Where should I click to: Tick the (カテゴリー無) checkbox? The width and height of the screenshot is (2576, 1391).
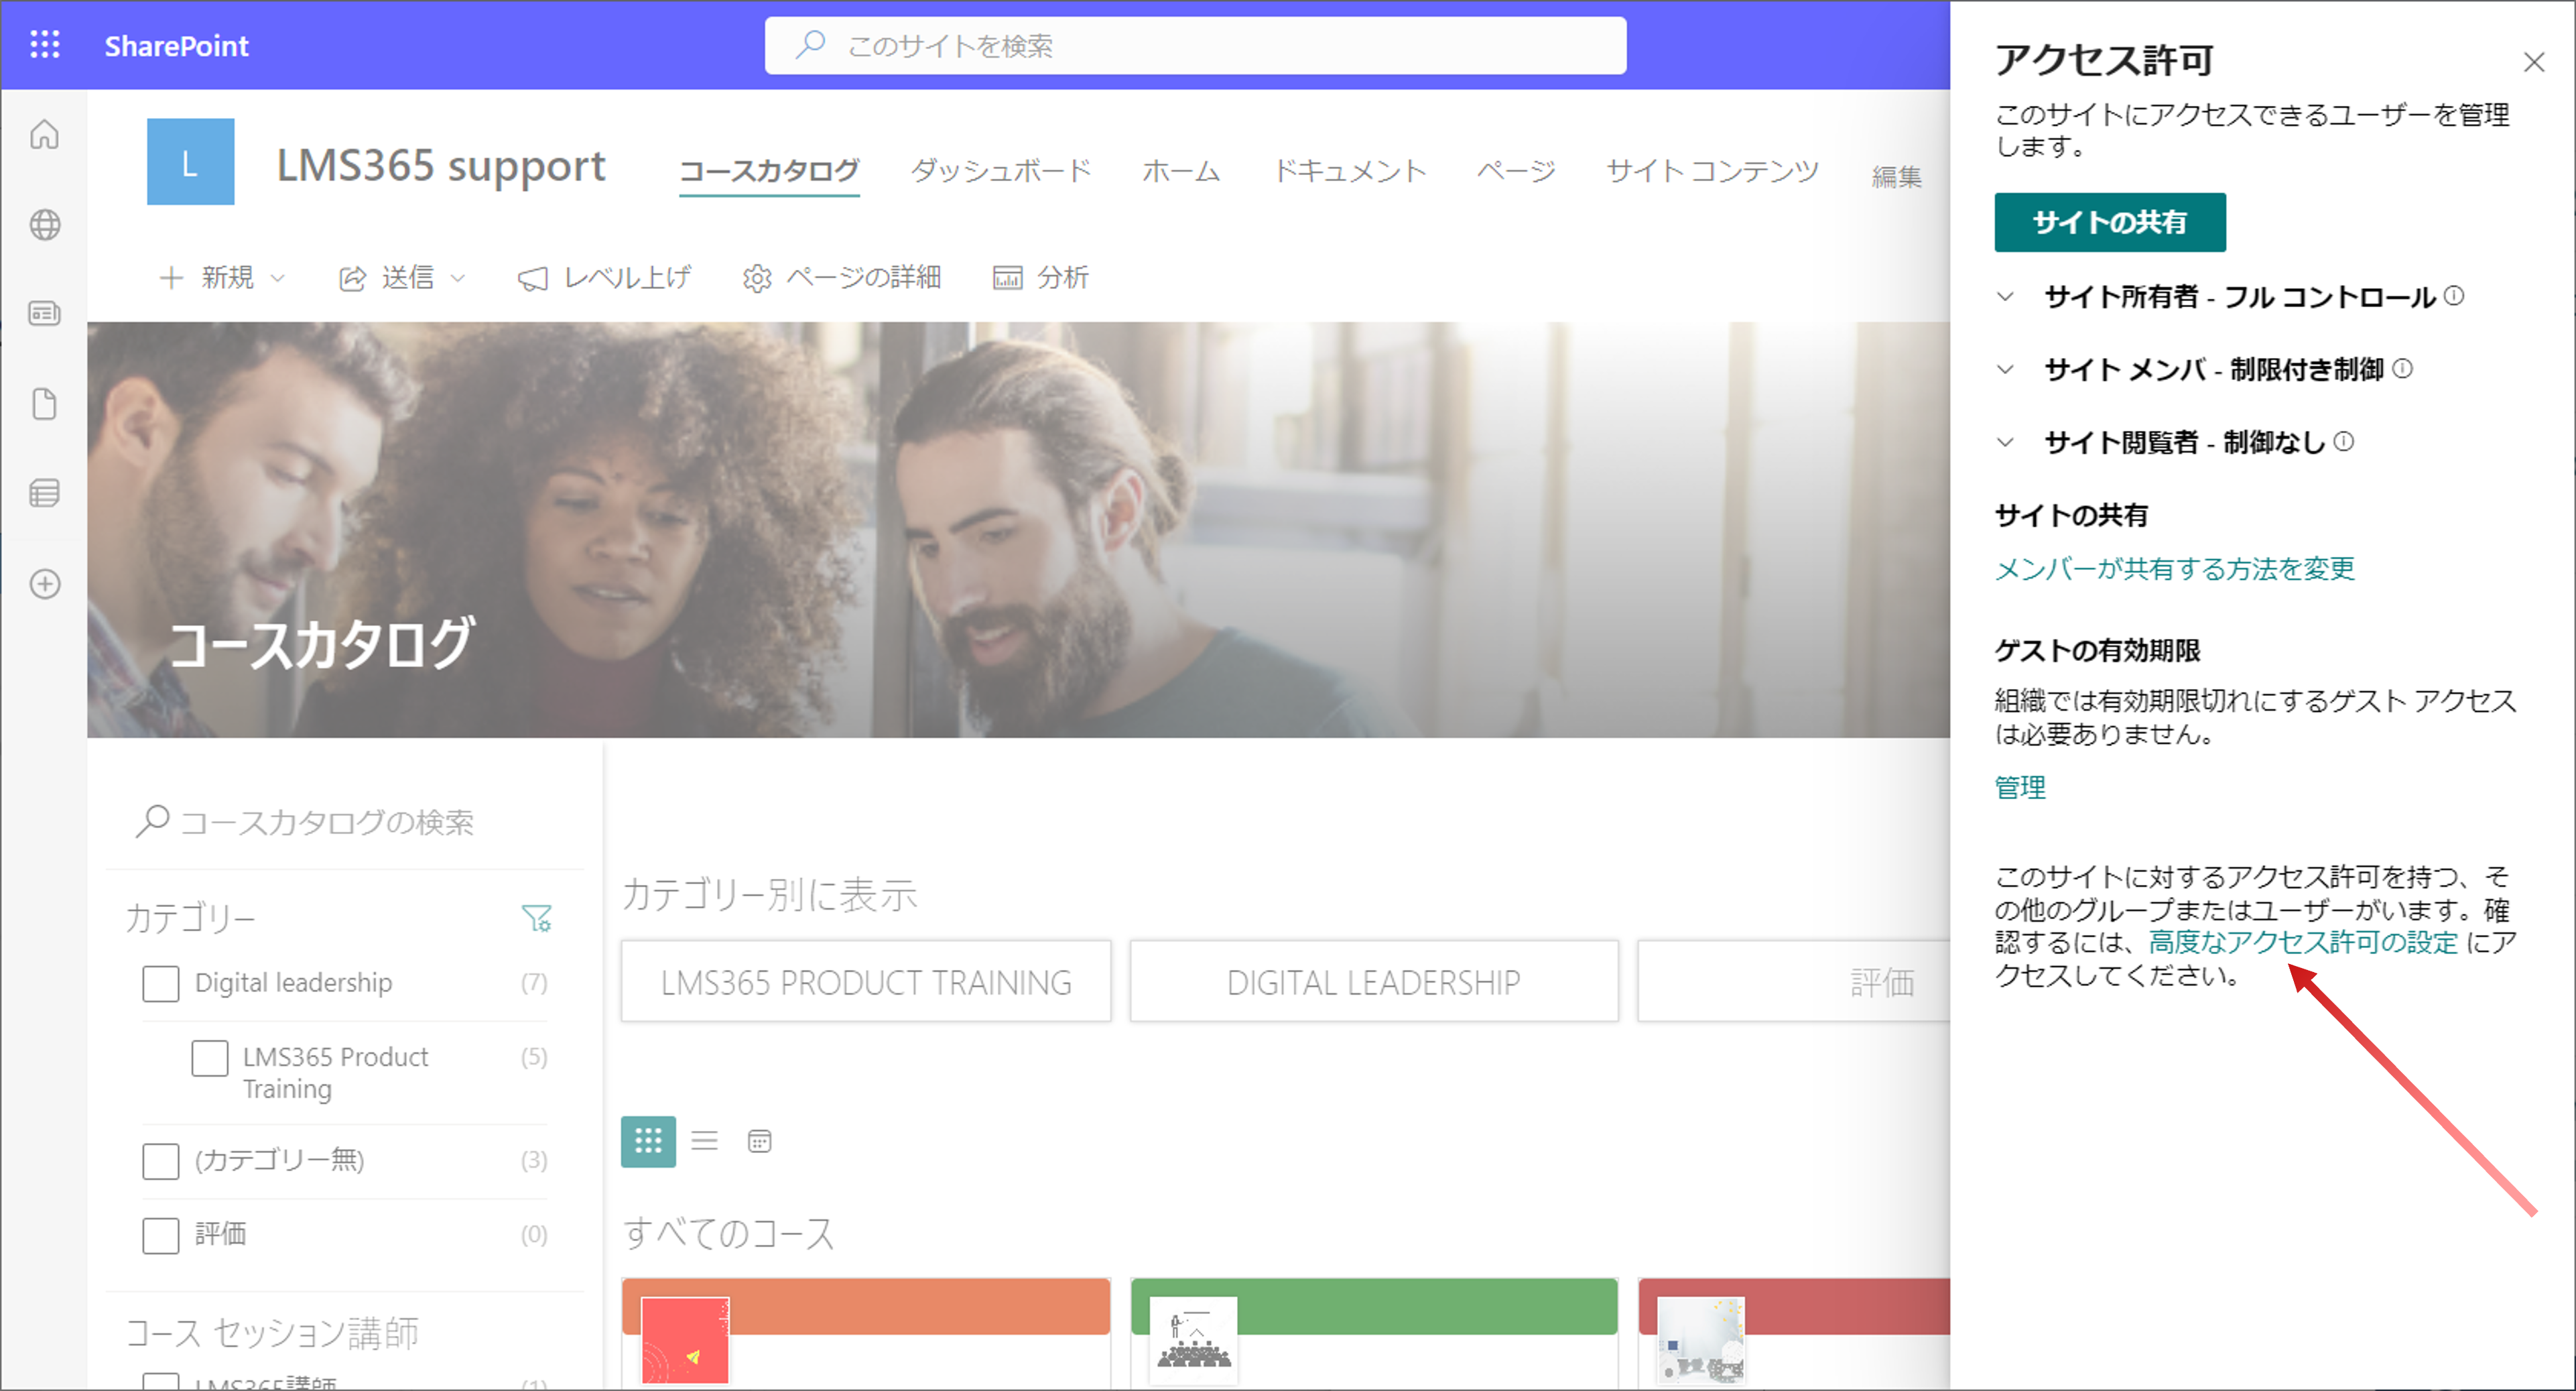click(160, 1161)
